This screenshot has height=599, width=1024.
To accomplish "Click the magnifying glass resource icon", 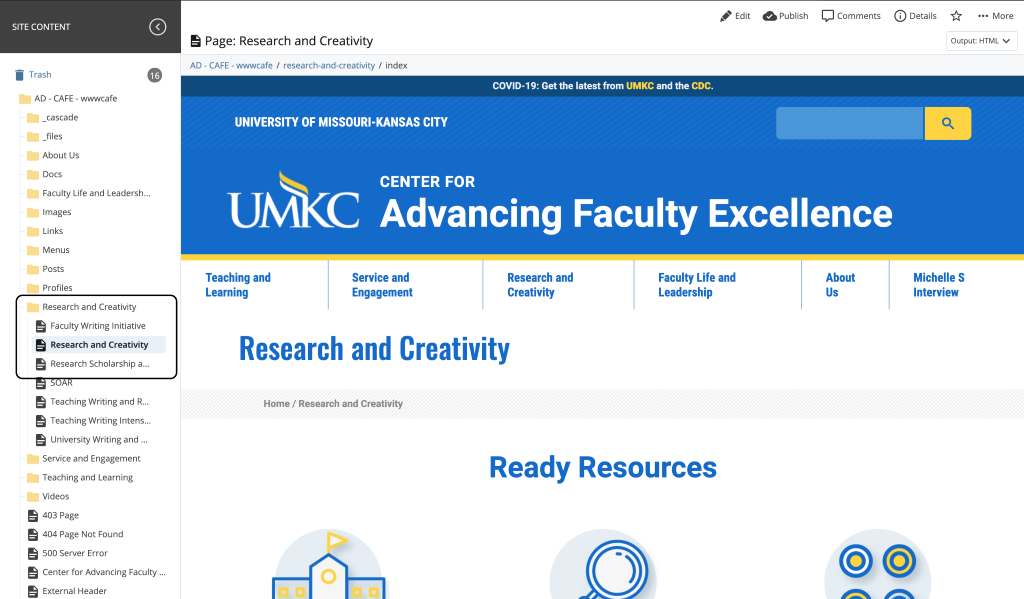I will [x=603, y=564].
